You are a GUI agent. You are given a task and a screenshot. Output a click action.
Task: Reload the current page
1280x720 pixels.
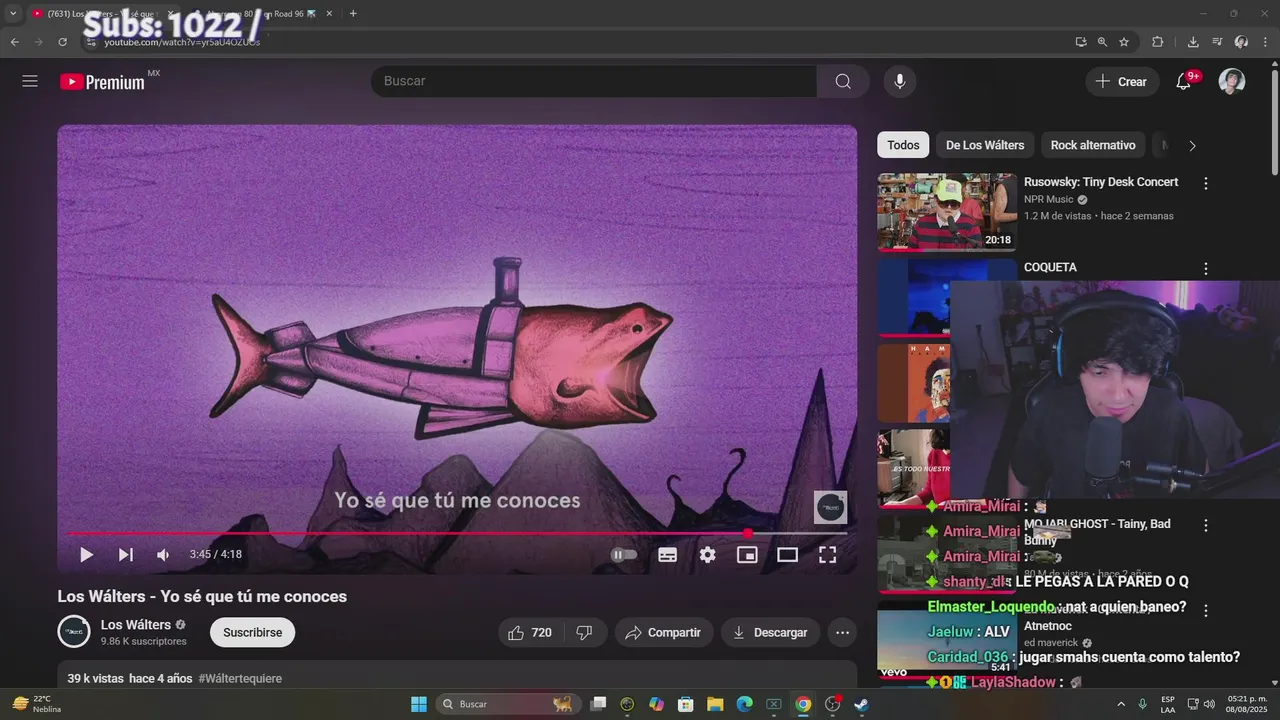pos(62,42)
